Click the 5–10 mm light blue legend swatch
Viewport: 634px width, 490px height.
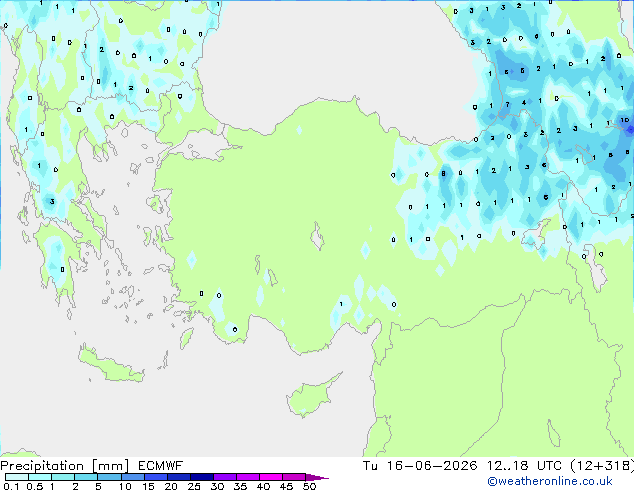(x=109, y=477)
